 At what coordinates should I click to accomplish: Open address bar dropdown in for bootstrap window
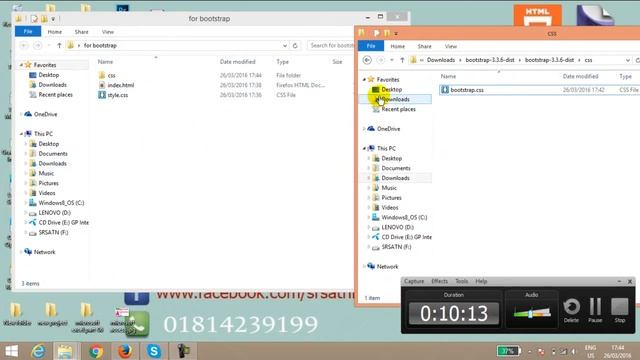[285, 45]
